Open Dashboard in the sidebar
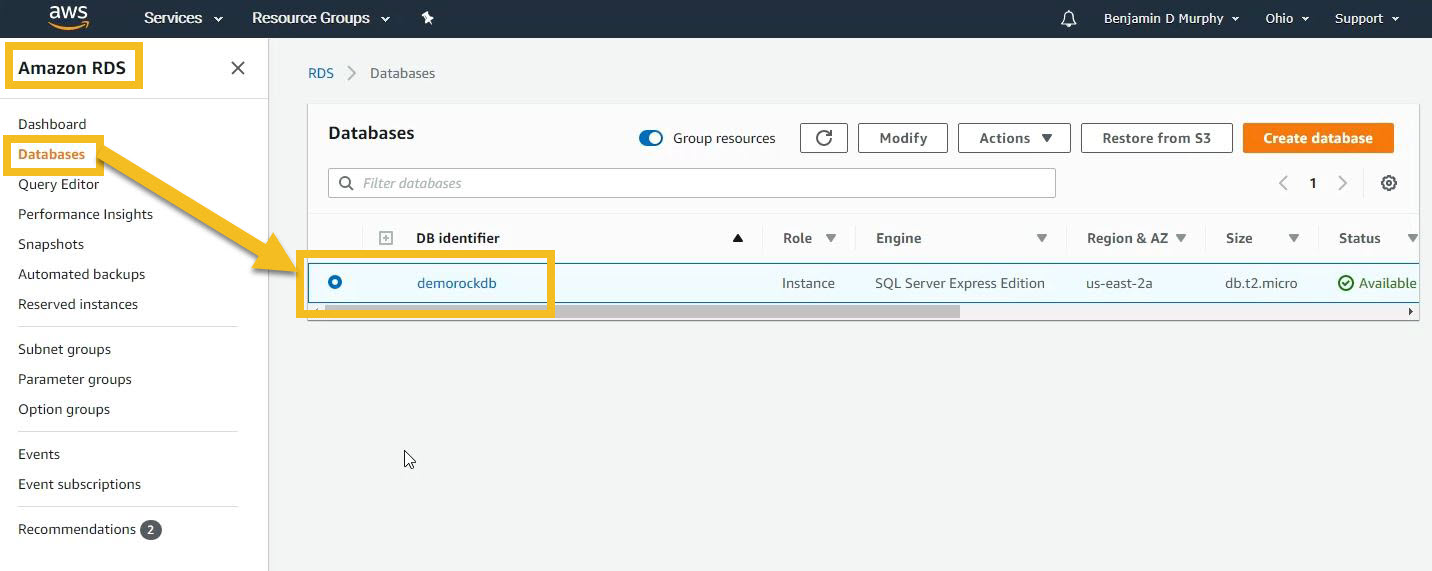The height and width of the screenshot is (571, 1432). [52, 124]
